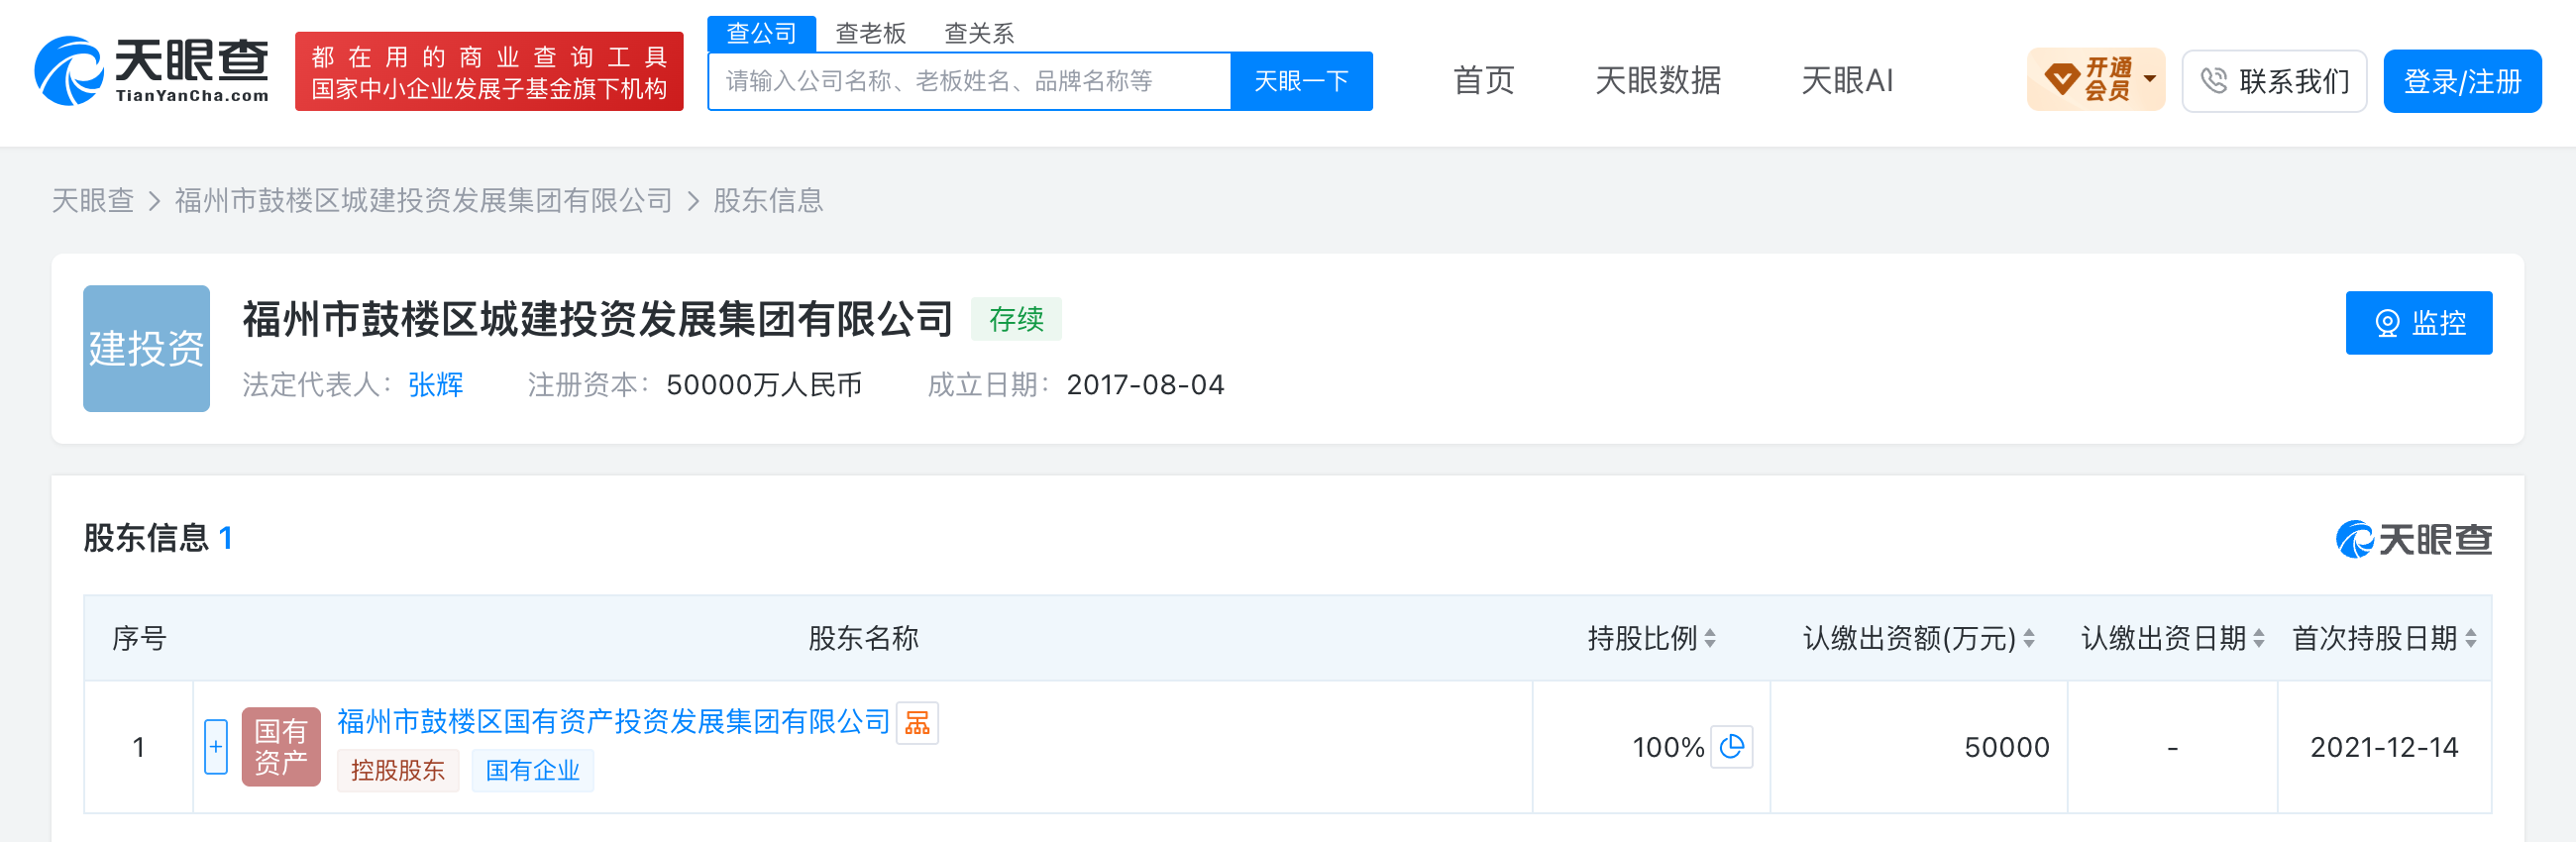Click the 国有企业 tag
The image size is (2576, 842).
(x=532, y=770)
